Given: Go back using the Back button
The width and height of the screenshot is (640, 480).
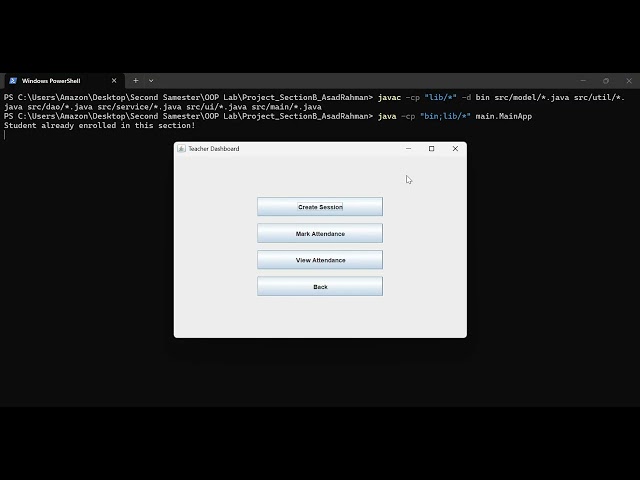Looking at the screenshot, I should coord(320,286).
